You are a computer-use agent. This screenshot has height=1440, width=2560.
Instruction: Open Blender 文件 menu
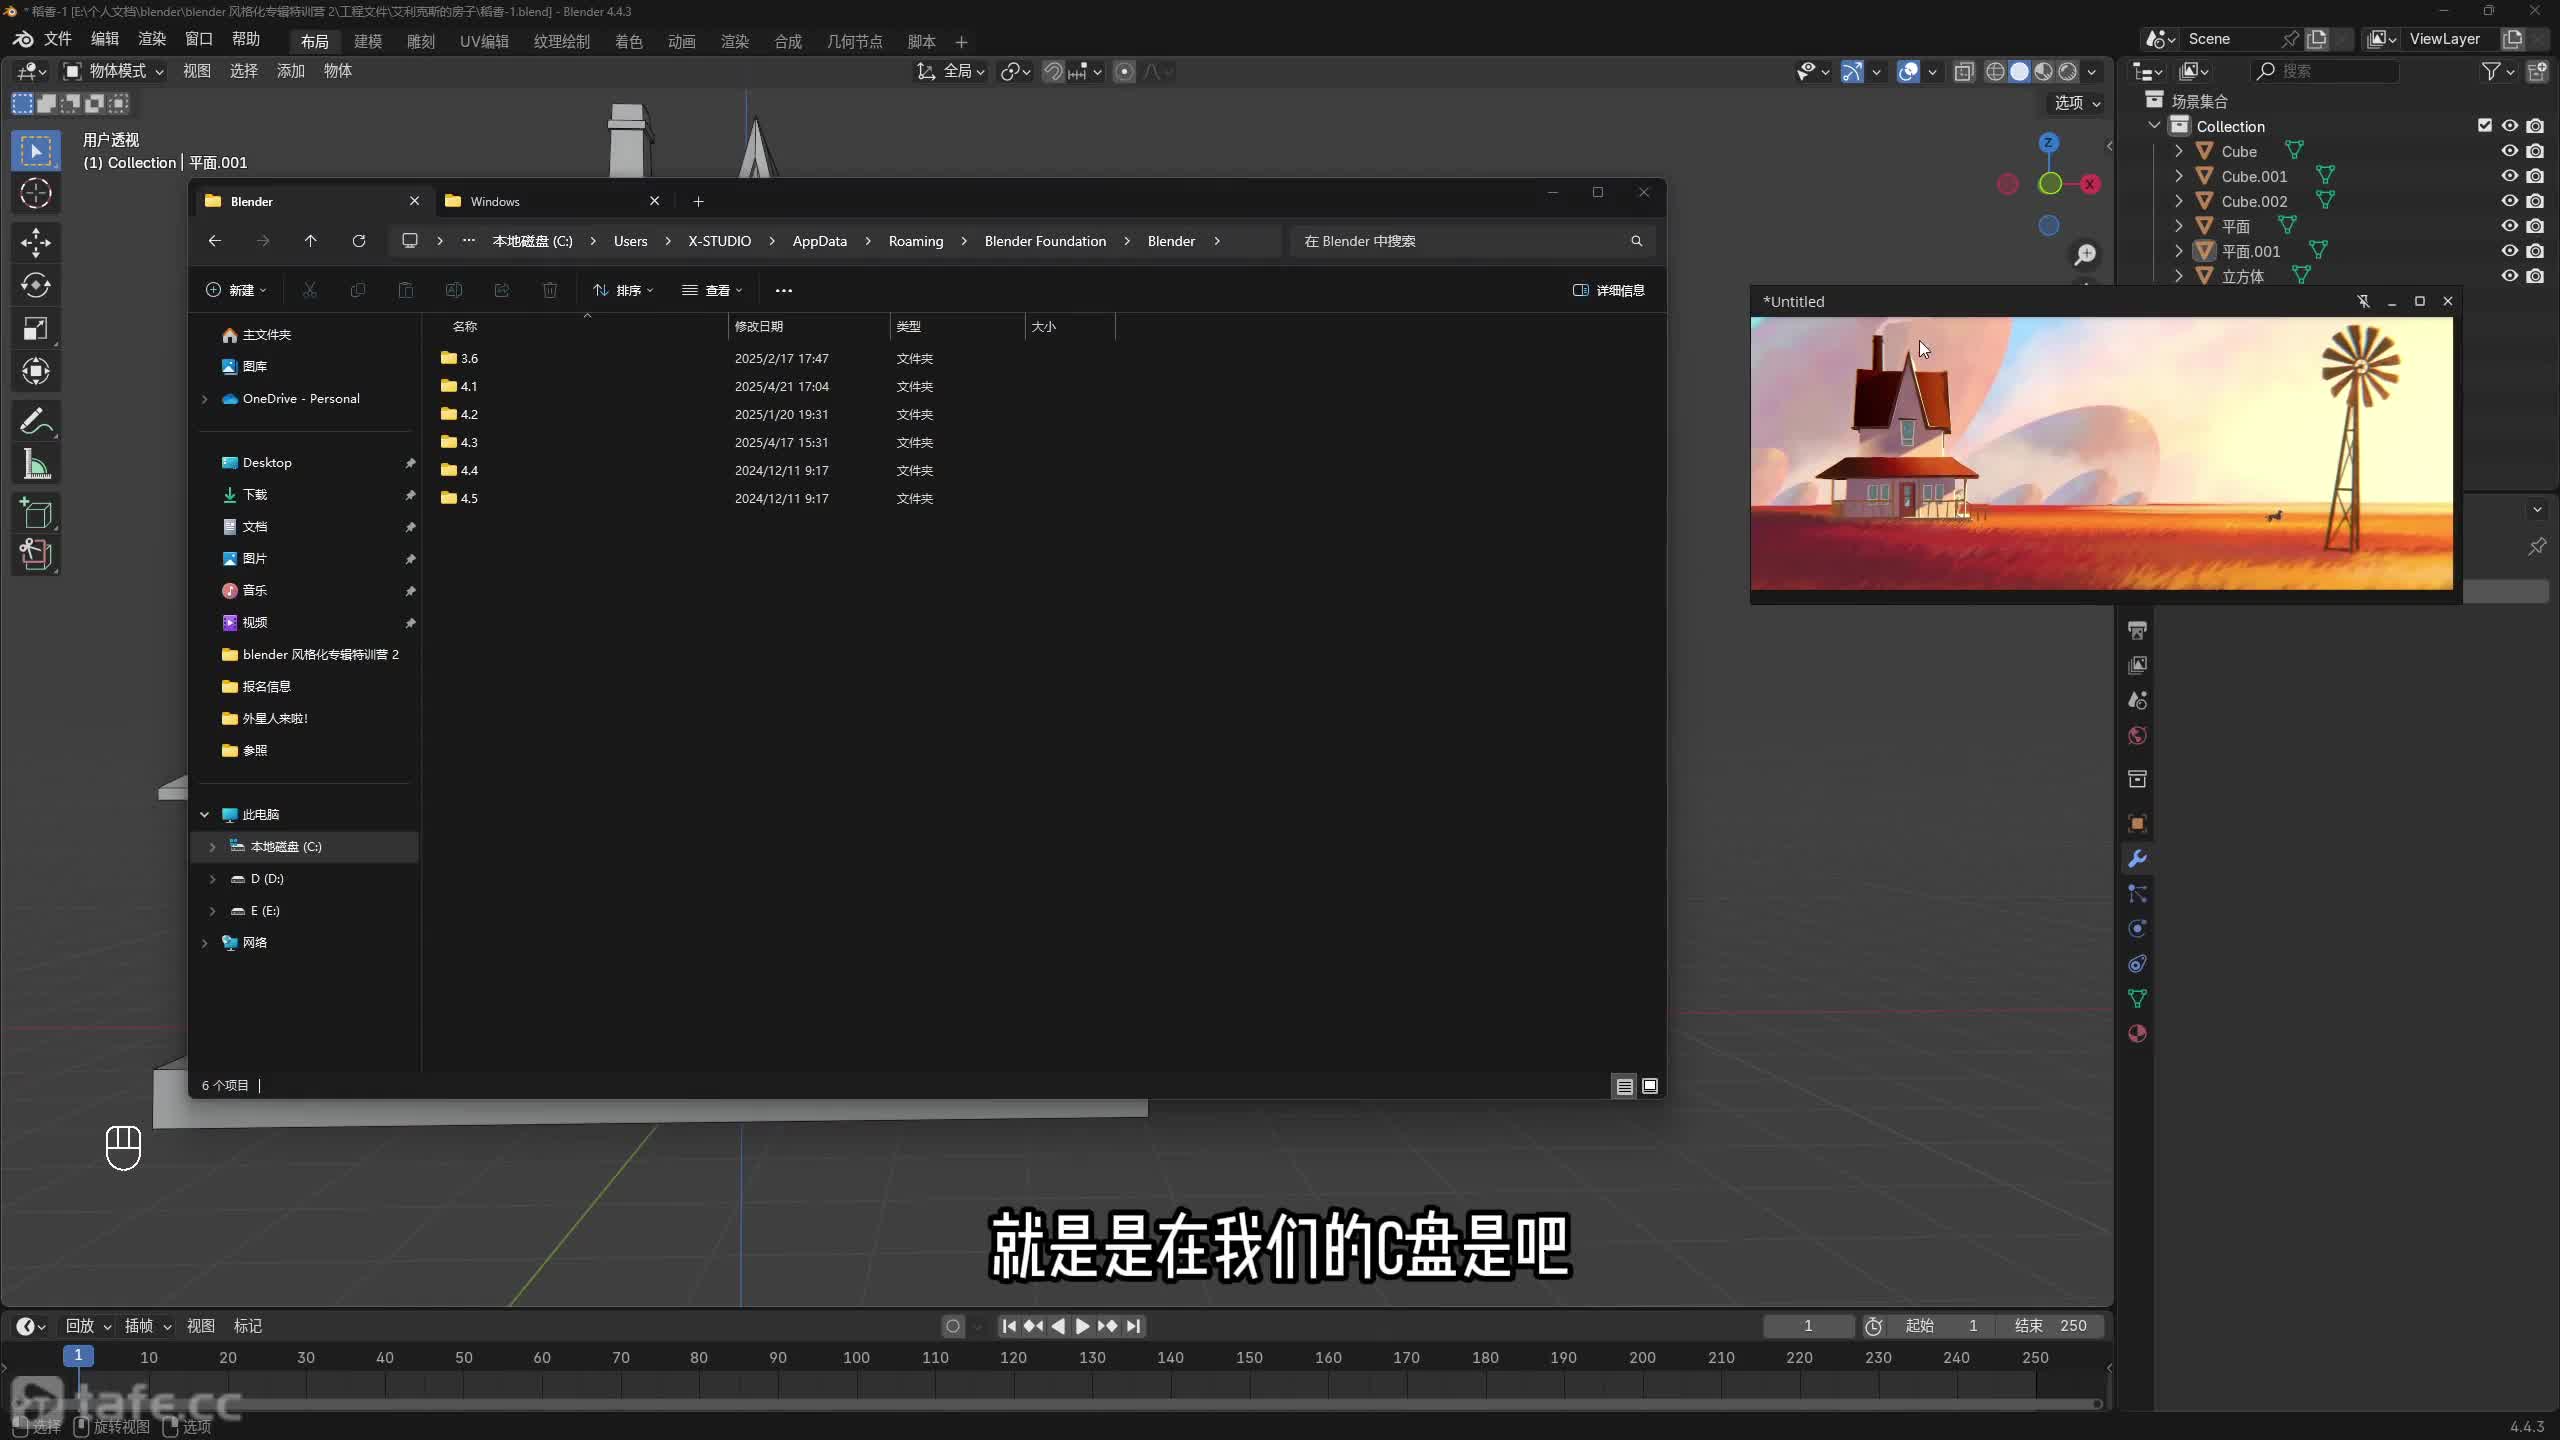click(x=58, y=39)
